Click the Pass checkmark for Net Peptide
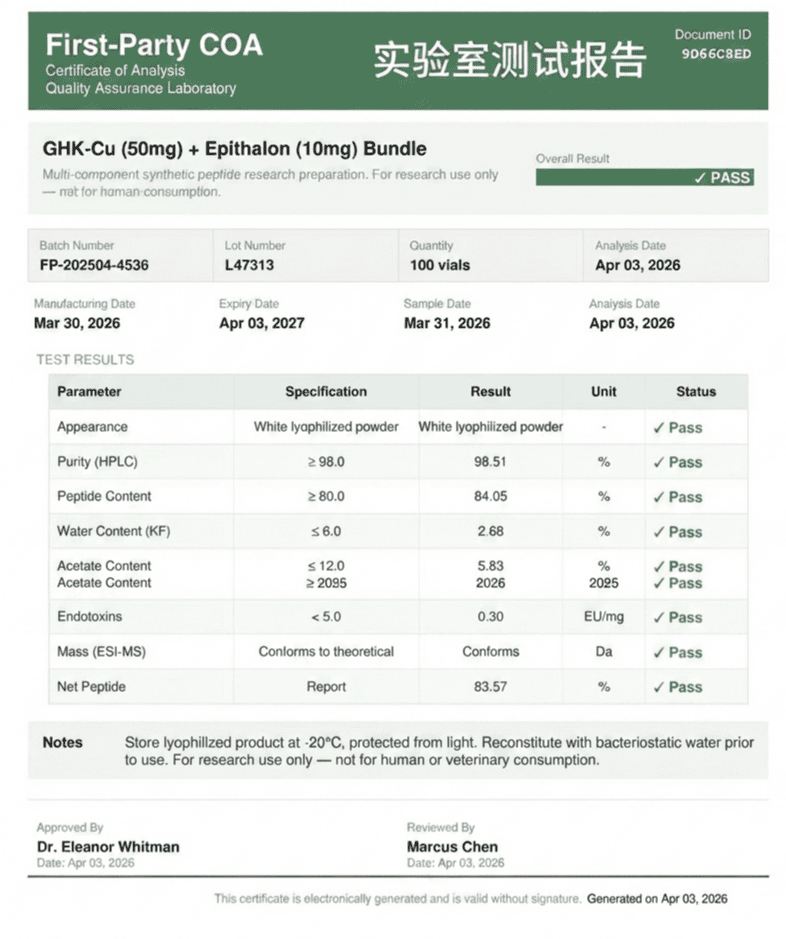The width and height of the screenshot is (786, 939). coord(677,687)
